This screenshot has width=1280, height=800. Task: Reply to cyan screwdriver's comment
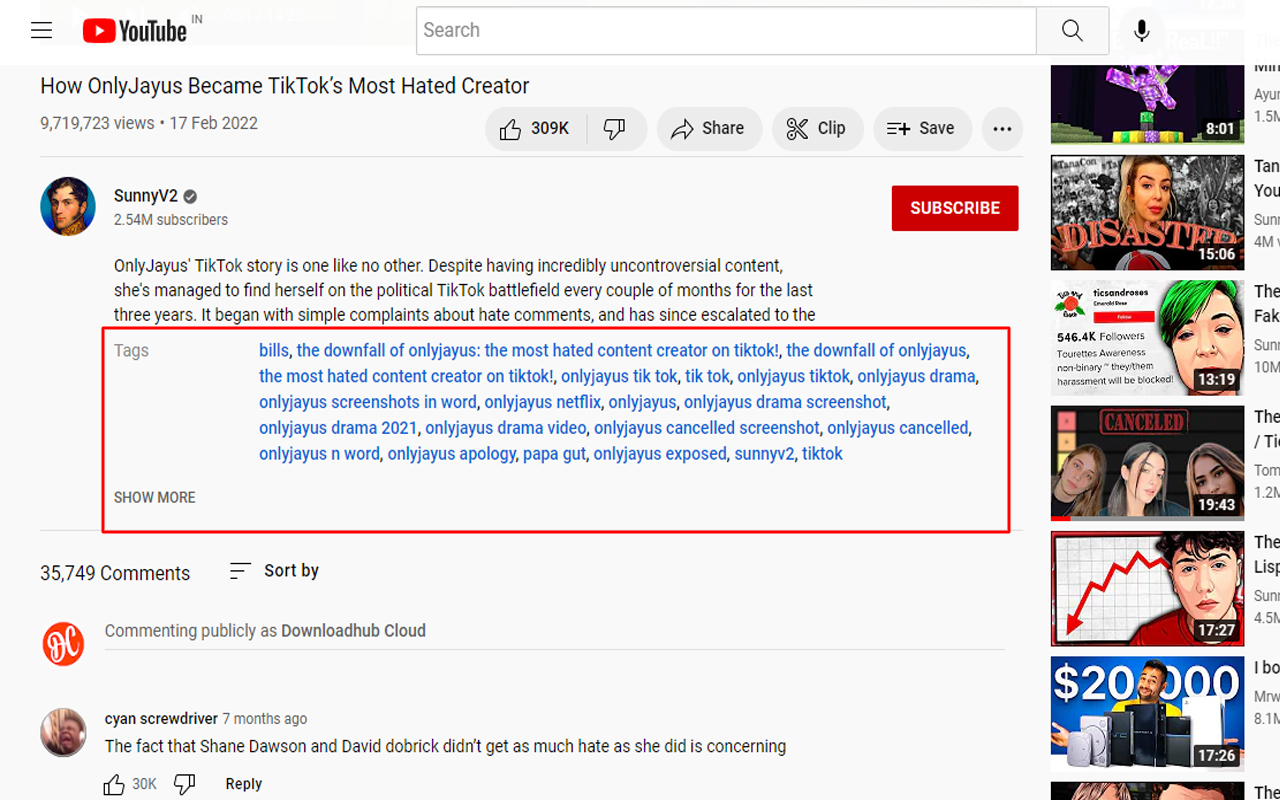(243, 784)
